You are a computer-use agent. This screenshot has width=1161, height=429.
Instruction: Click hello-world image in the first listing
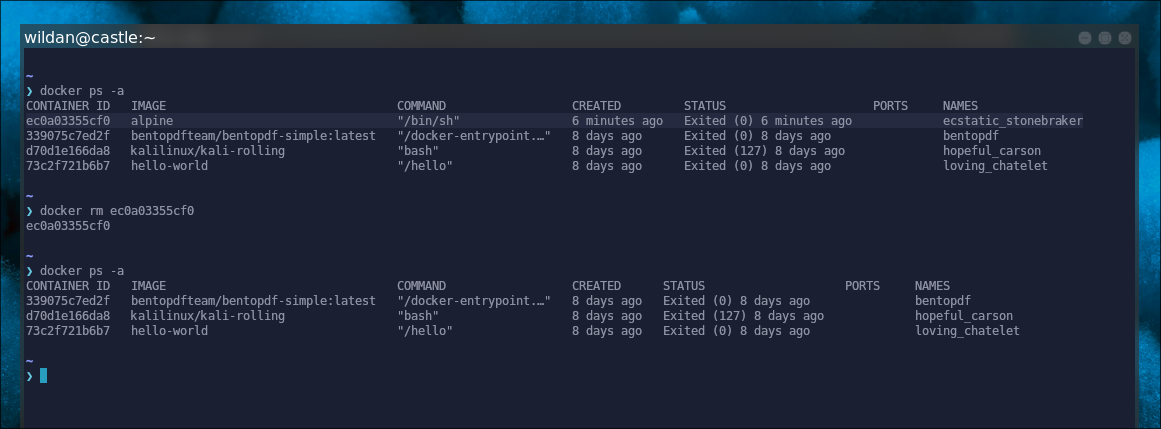click(x=169, y=166)
